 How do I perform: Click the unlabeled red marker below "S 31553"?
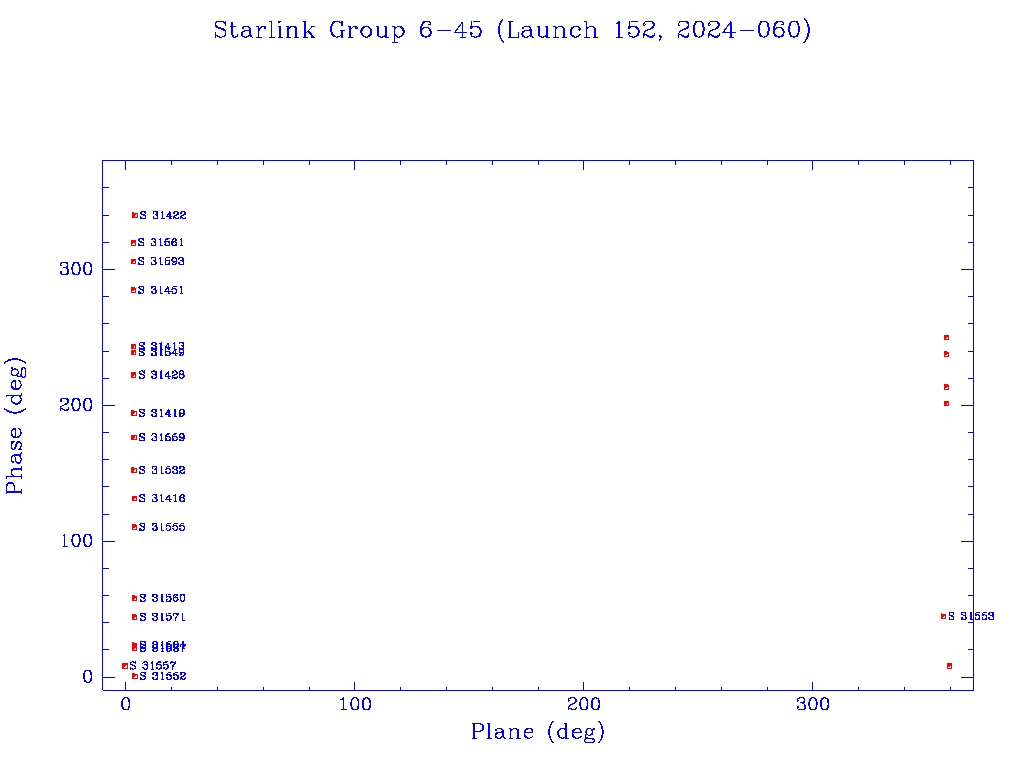pyautogui.click(x=950, y=666)
